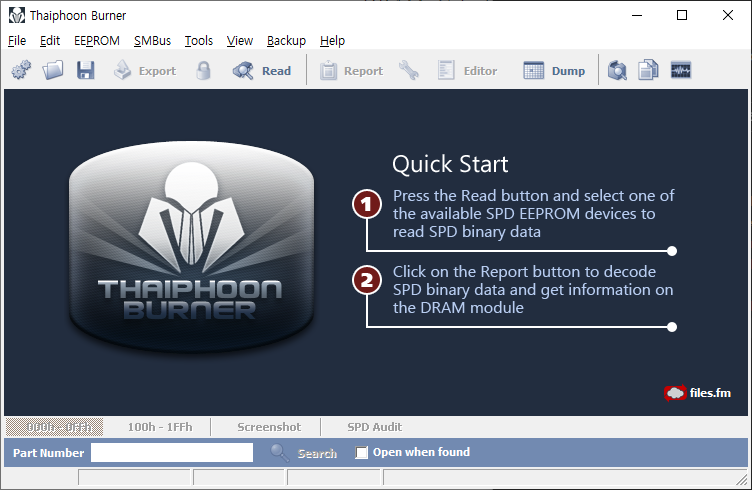Screen dimensions: 752x490
Task: Open the EEPROM menu
Action: pyautogui.click(x=97, y=41)
